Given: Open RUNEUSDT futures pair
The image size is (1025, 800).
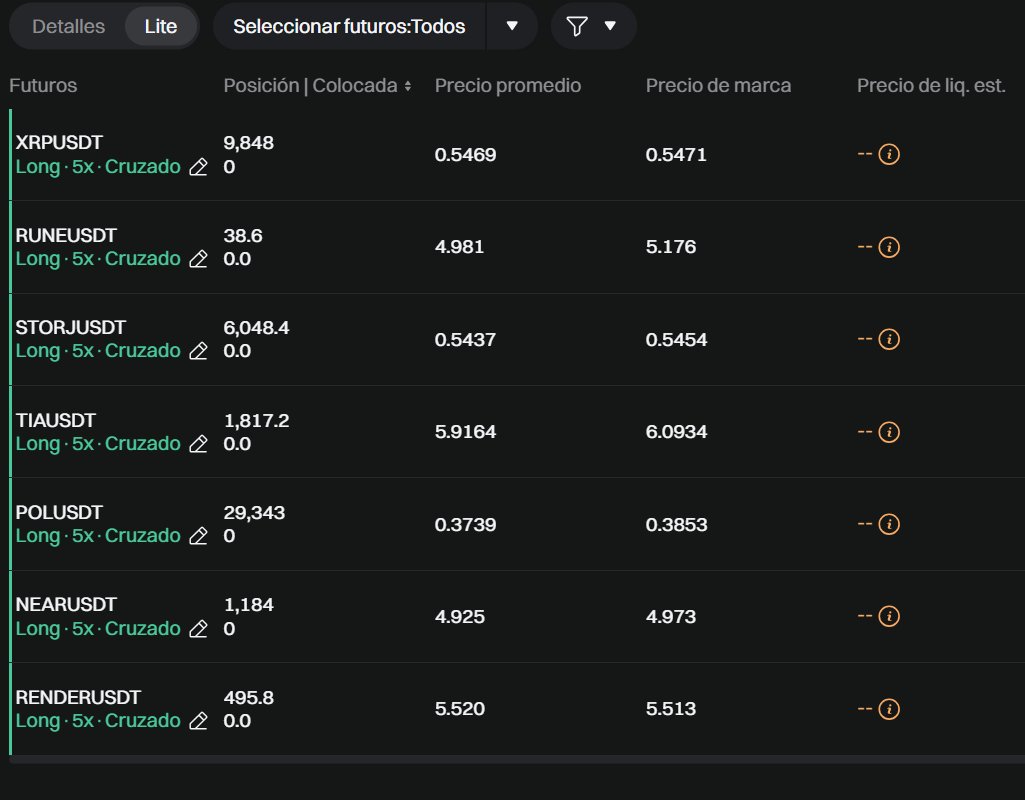Looking at the screenshot, I should click(66, 235).
